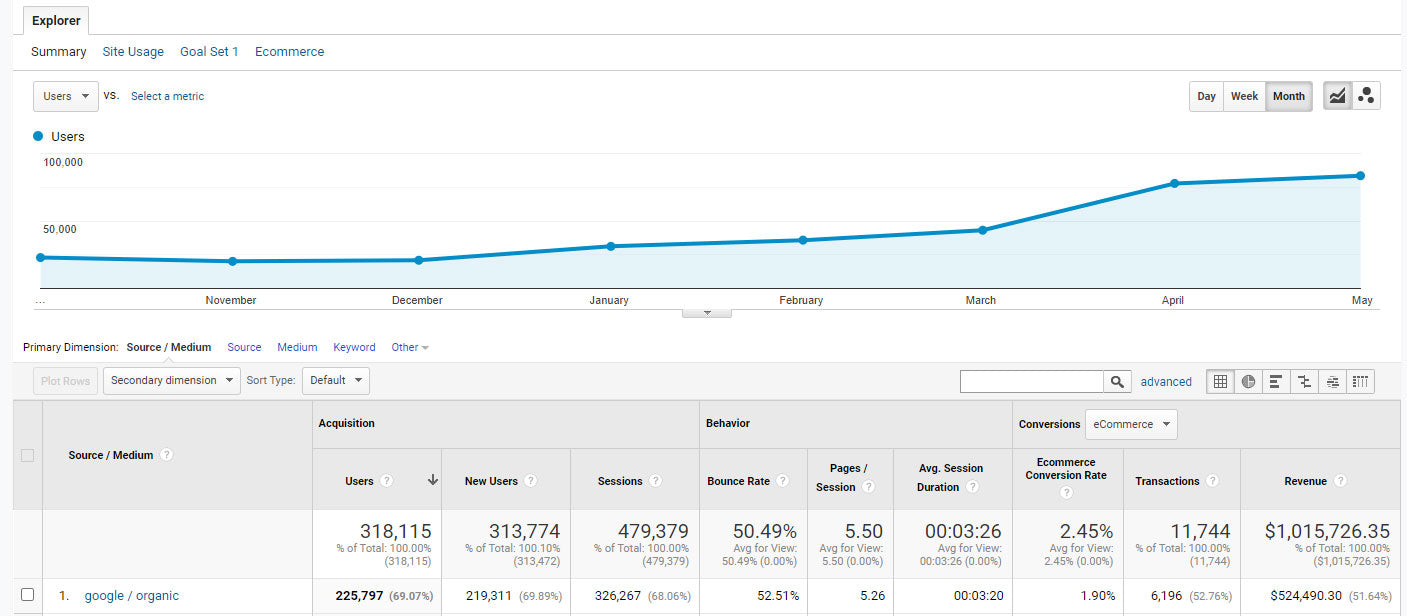The image size is (1407, 616).
Task: Open the Users metric dropdown
Action: pyautogui.click(x=66, y=96)
